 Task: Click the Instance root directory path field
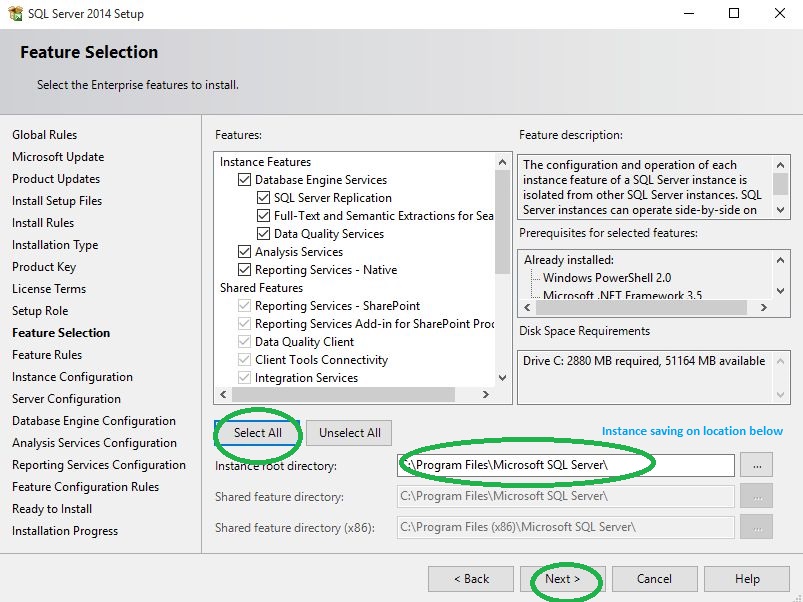click(565, 465)
